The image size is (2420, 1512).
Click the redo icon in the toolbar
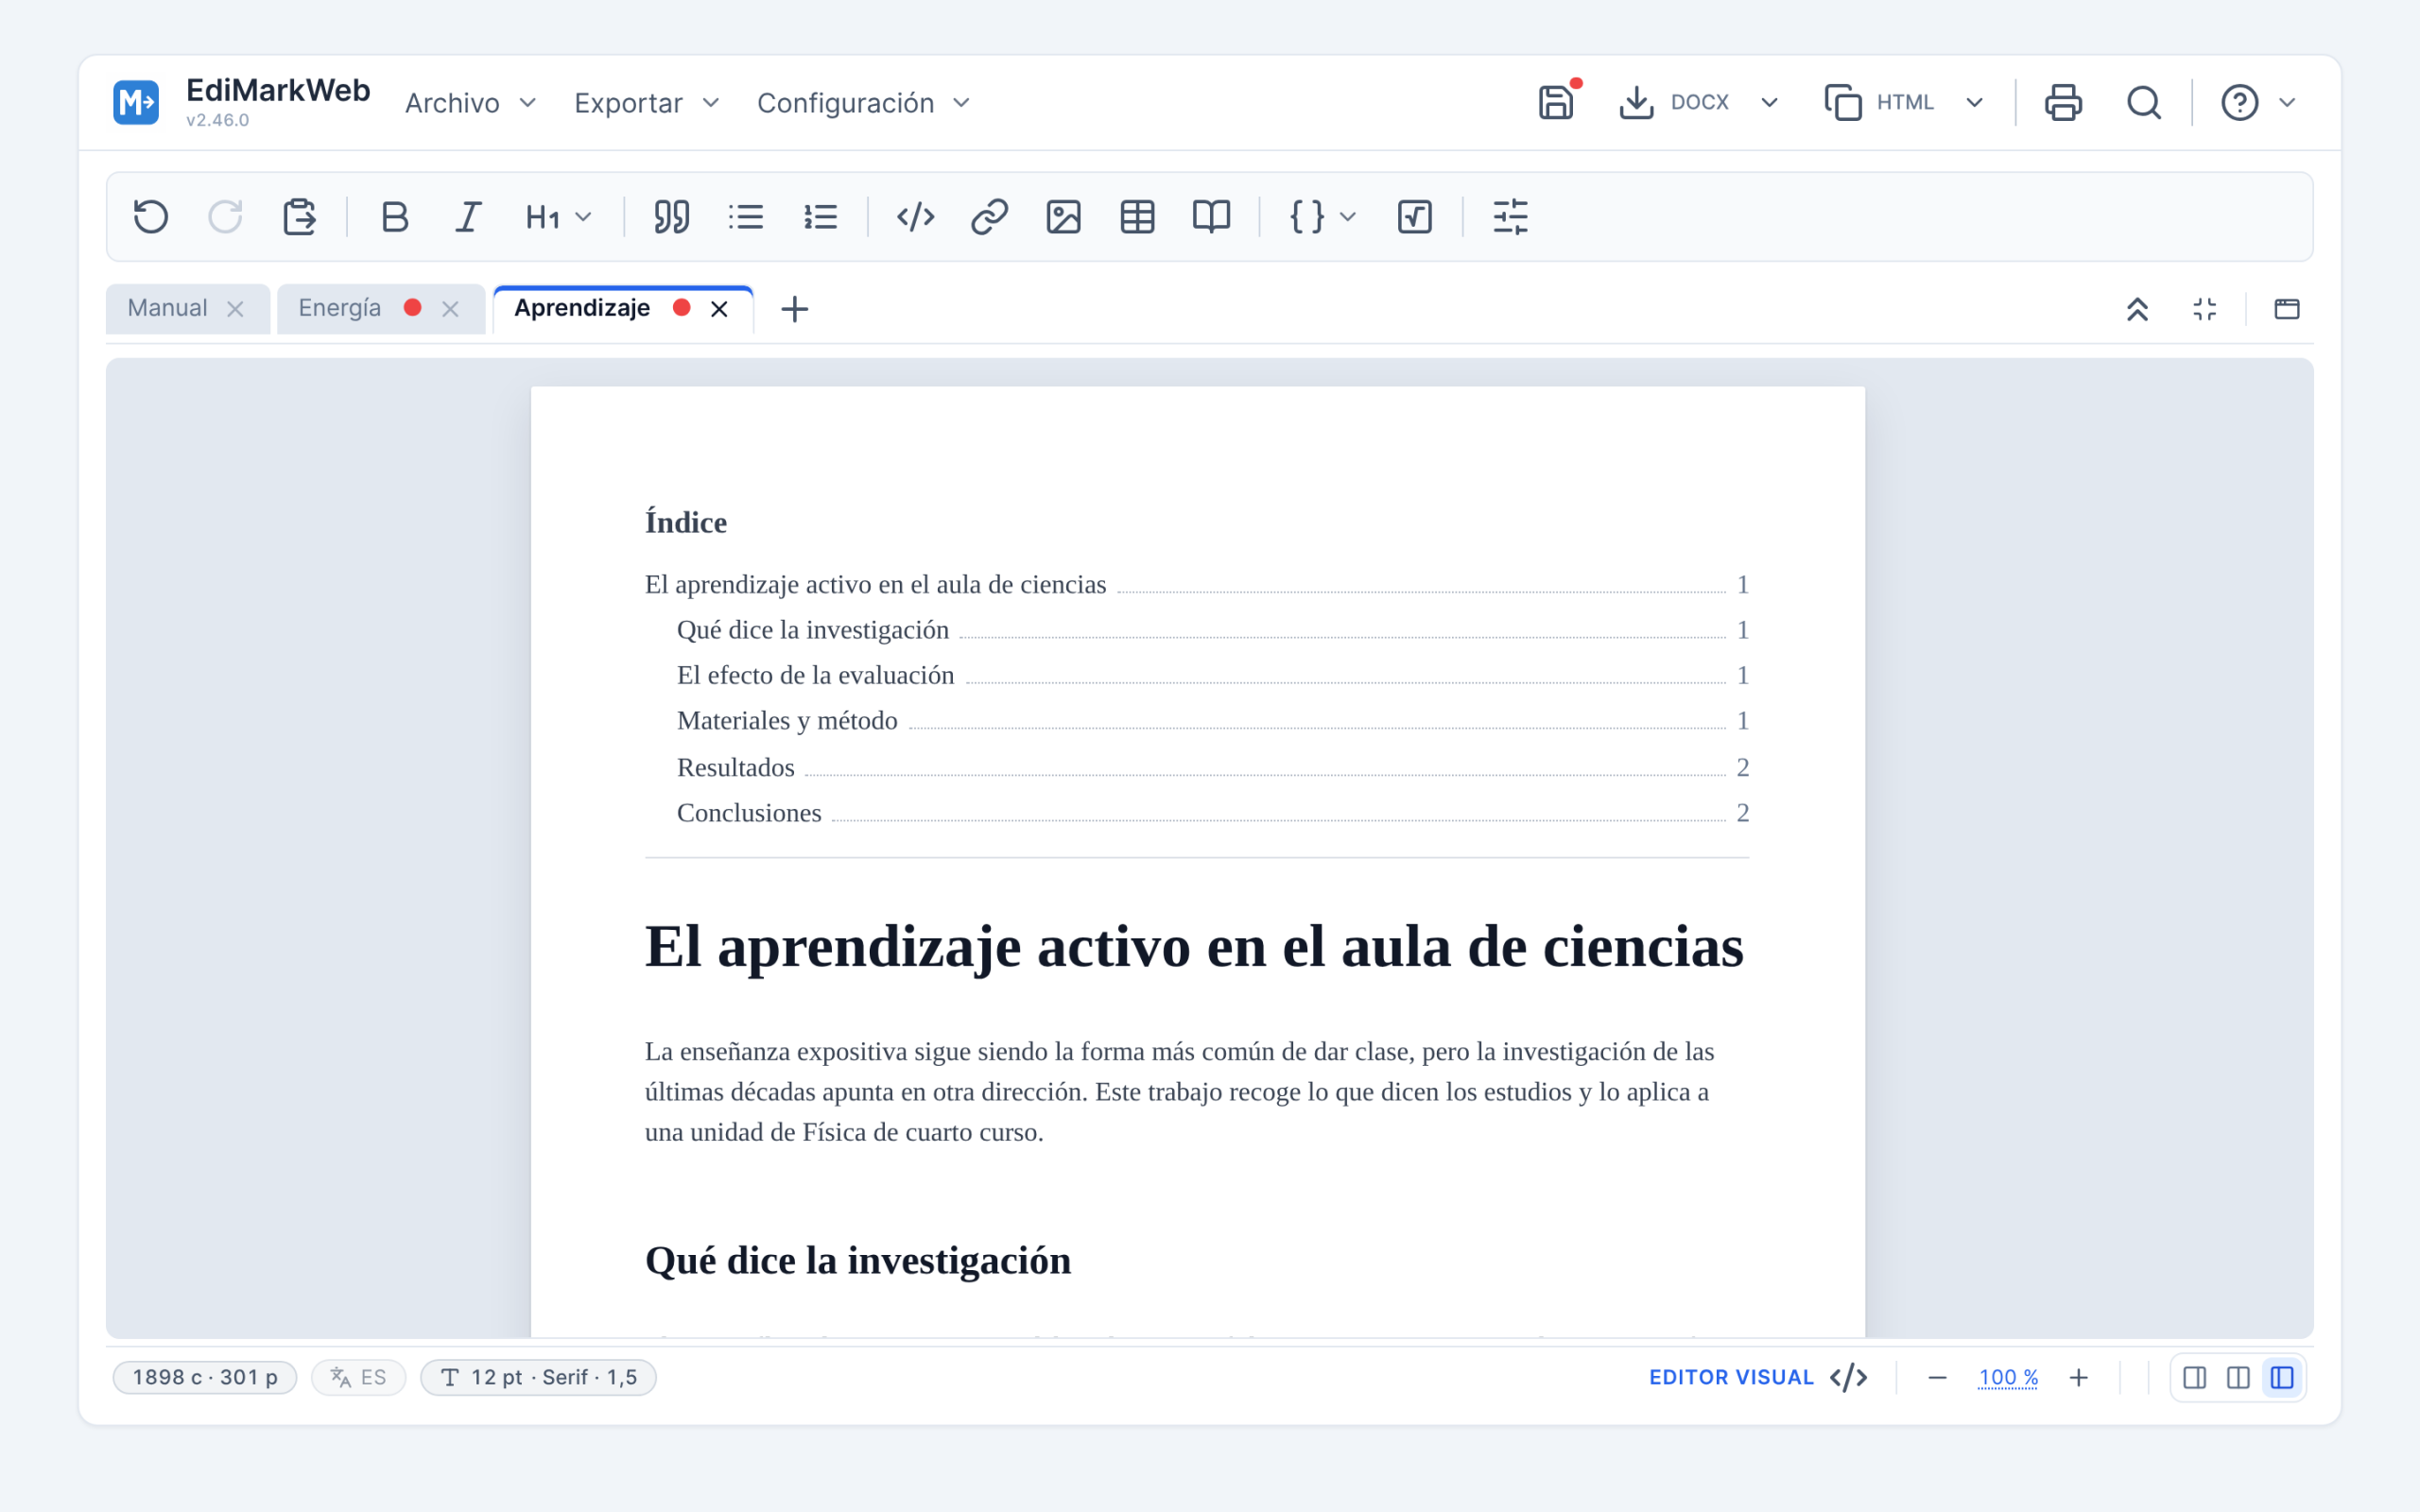(x=225, y=216)
